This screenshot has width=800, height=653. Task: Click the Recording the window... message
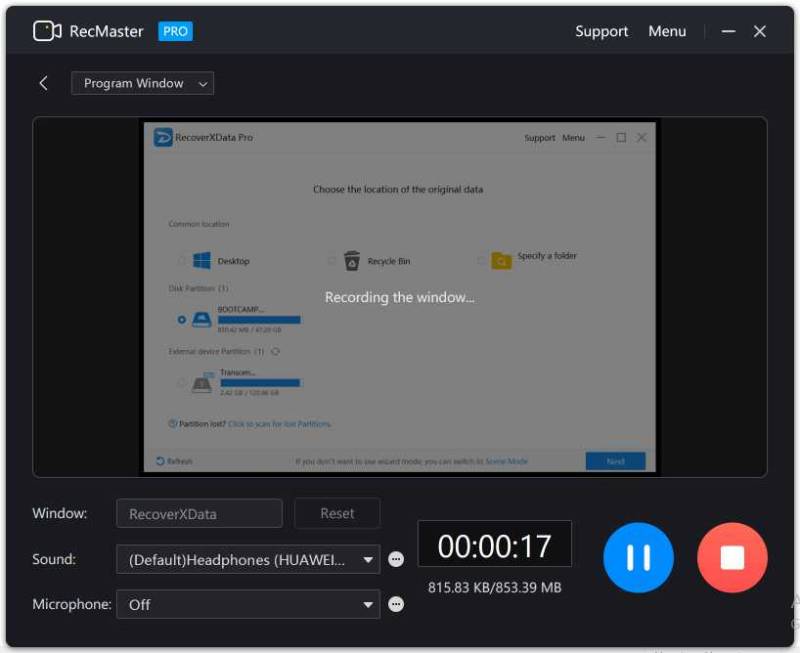(x=399, y=297)
